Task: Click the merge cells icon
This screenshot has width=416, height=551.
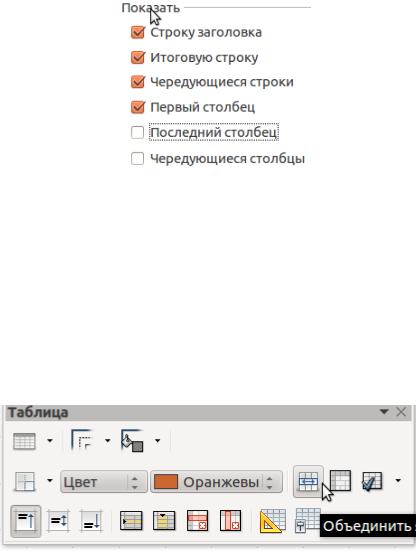Action: tap(308, 481)
